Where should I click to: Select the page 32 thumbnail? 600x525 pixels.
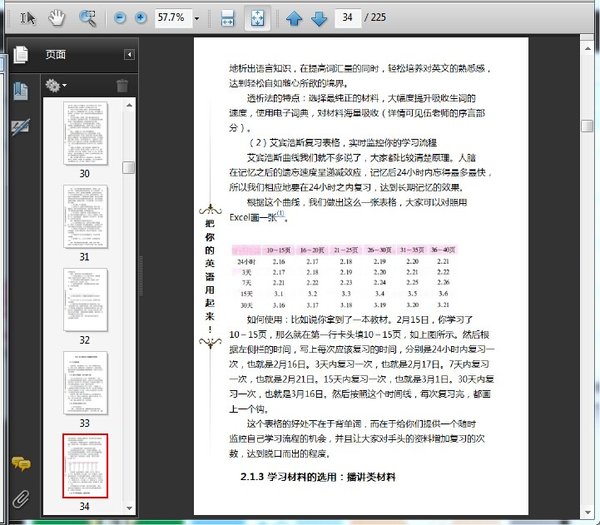click(x=84, y=298)
